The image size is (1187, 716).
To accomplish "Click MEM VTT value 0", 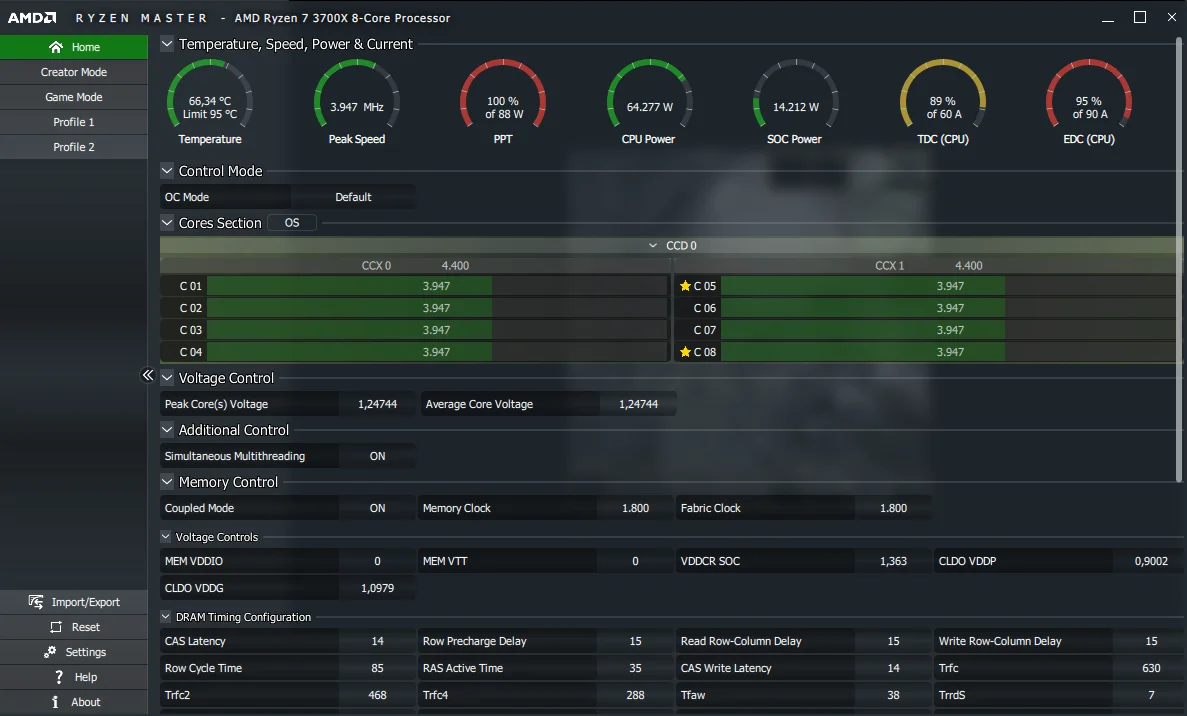I will pos(635,561).
